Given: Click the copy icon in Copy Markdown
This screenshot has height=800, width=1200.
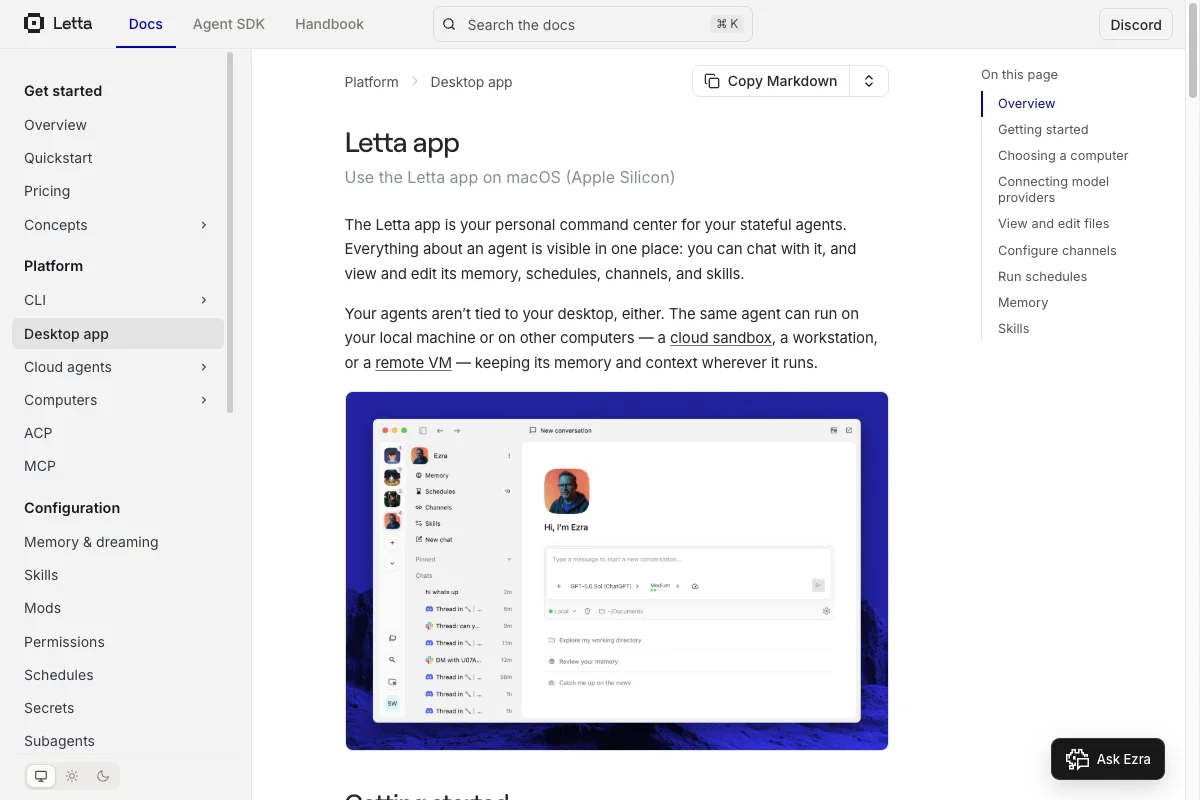Looking at the screenshot, I should (712, 81).
